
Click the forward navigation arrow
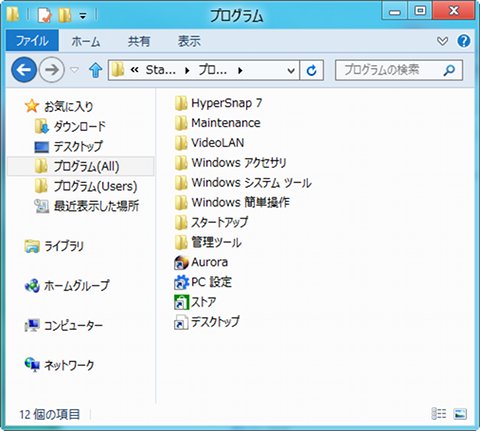coord(51,70)
